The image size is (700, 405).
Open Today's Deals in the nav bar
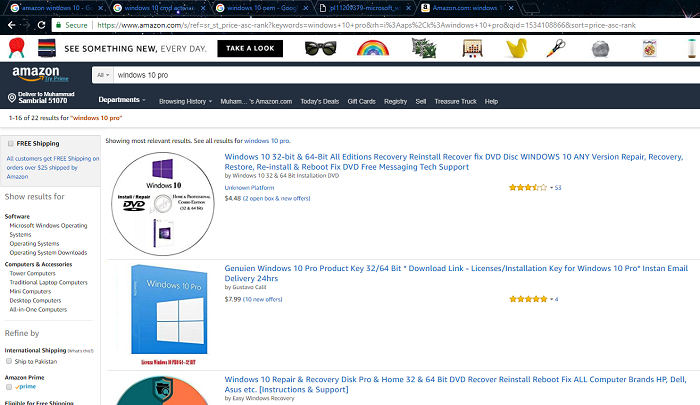tap(320, 101)
